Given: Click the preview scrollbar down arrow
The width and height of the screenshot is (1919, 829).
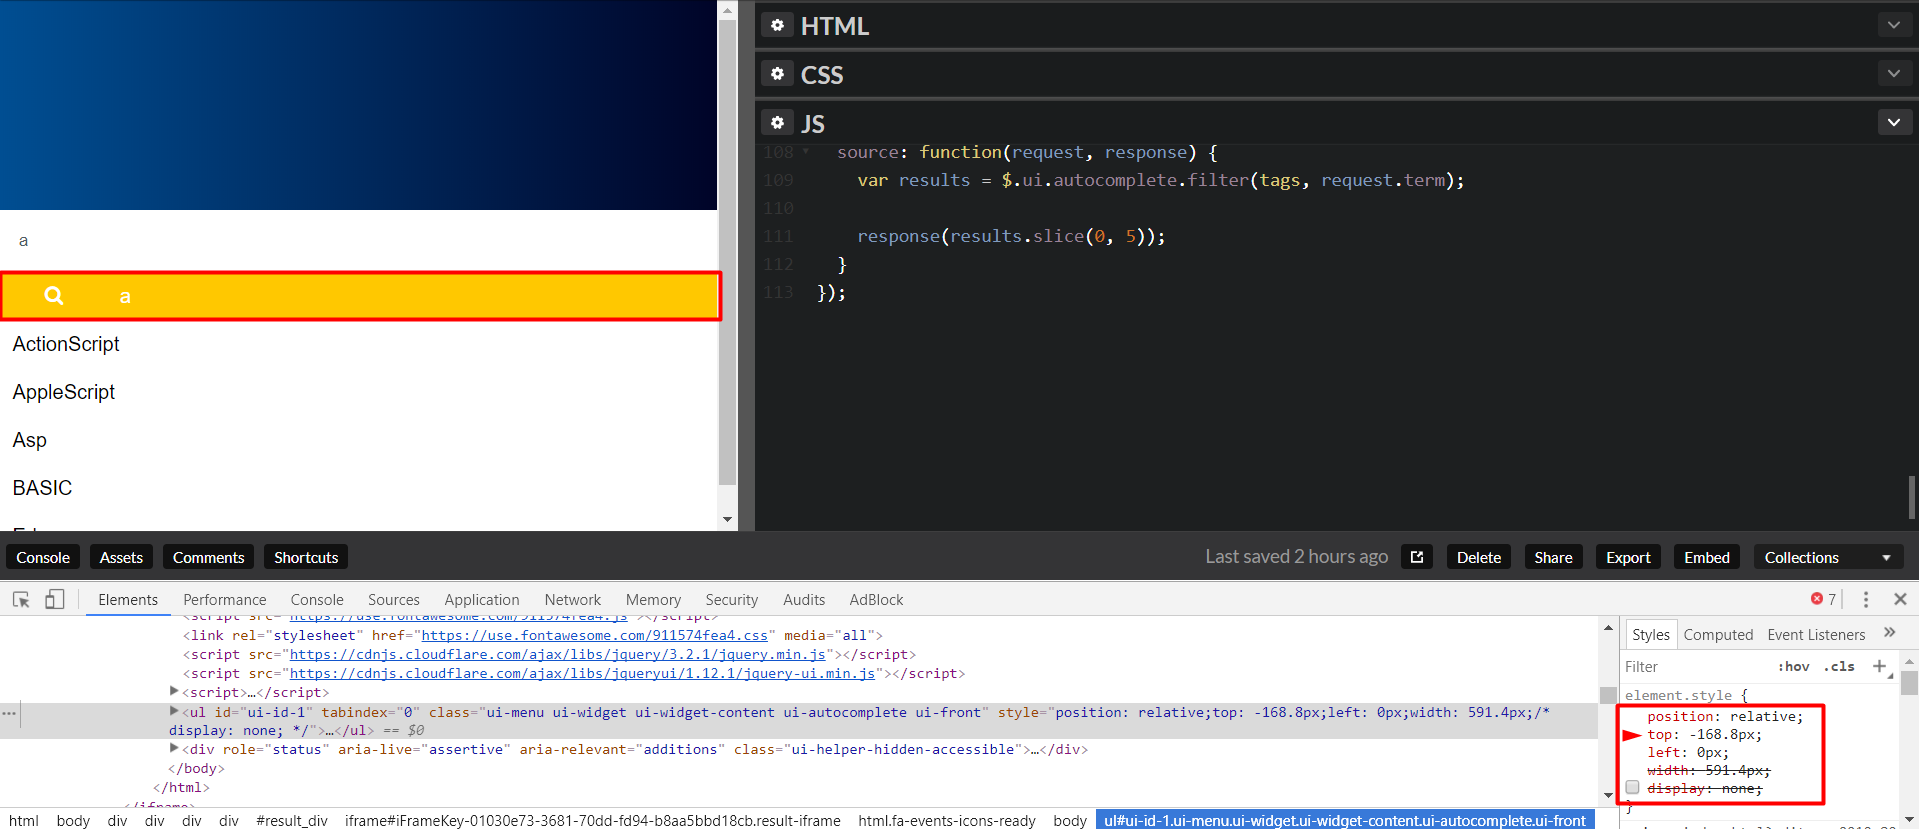Looking at the screenshot, I should point(728,520).
